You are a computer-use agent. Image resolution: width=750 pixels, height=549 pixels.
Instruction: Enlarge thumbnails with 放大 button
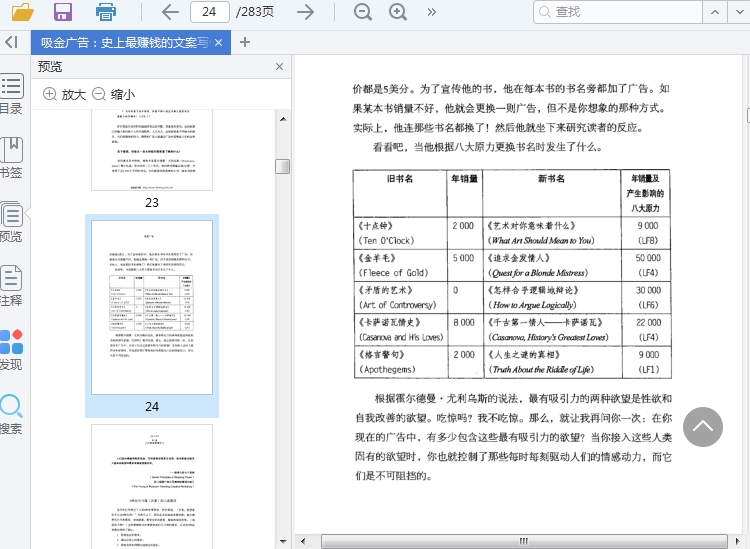click(64, 94)
